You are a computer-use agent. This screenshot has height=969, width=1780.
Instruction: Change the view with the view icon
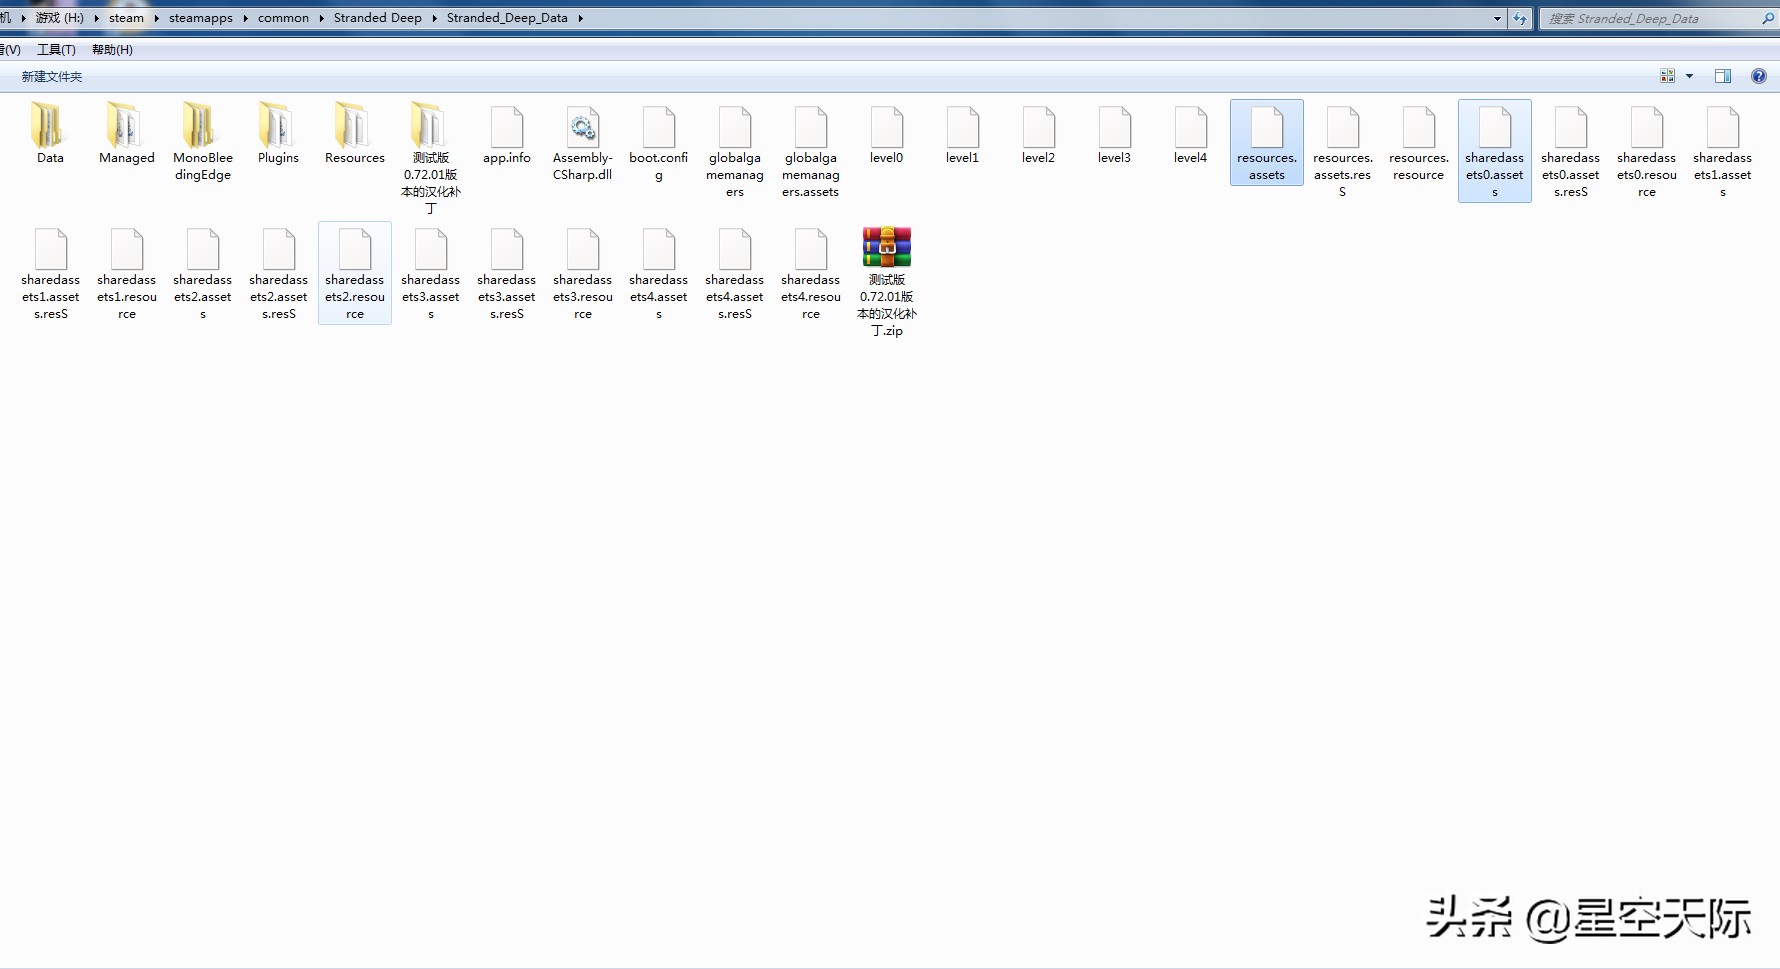[x=1667, y=76]
